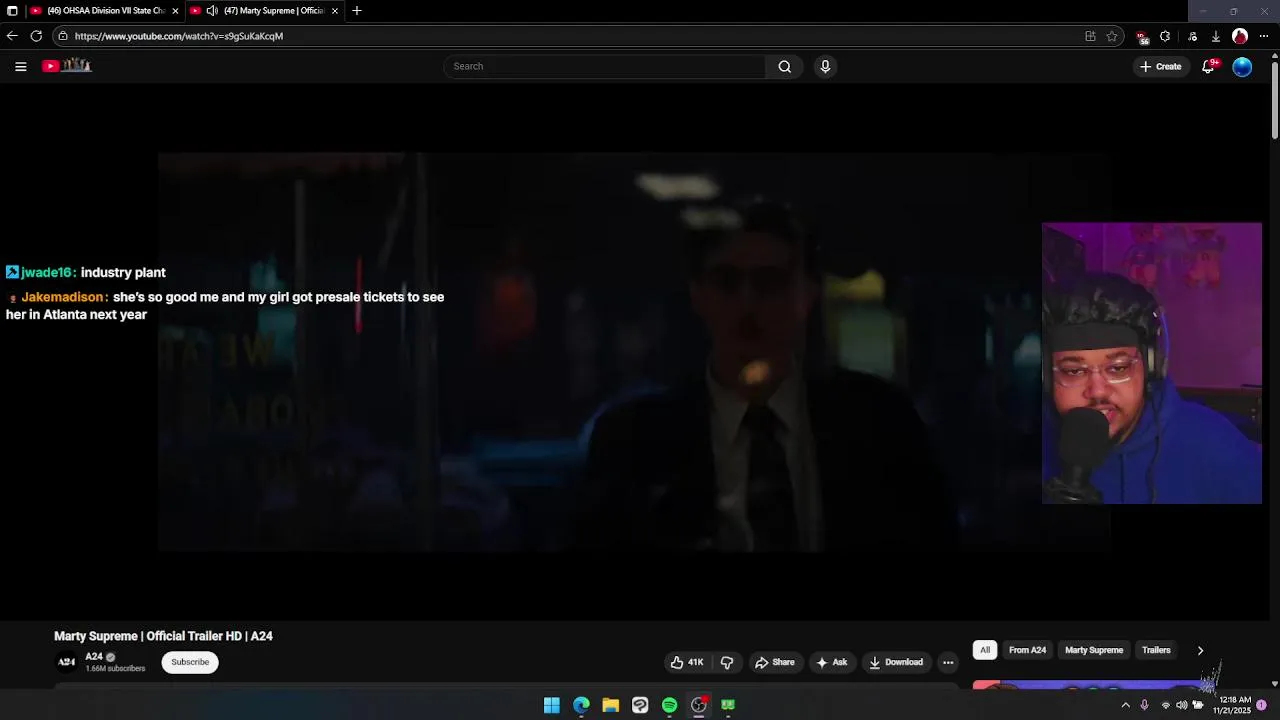The width and height of the screenshot is (1280, 720).
Task: Open tab actions menu at top left
Action: pyautogui.click(x=12, y=11)
